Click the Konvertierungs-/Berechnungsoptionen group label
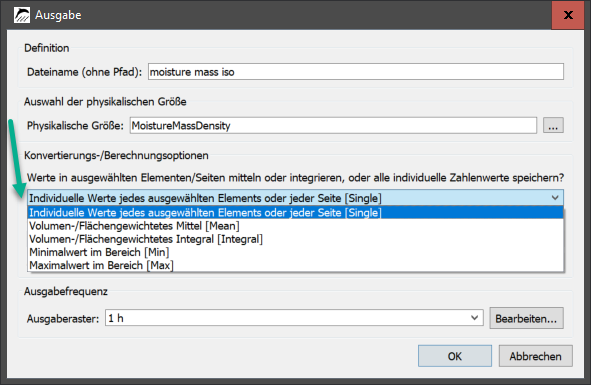Viewport: 591px width, 385px height. [116, 155]
